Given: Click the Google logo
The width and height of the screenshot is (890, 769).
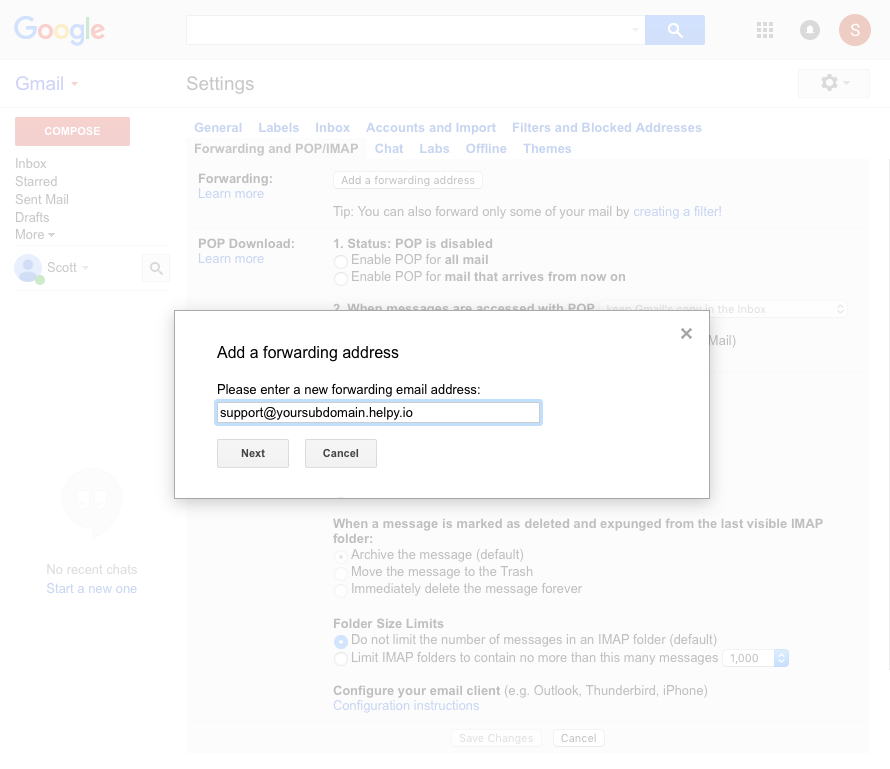Looking at the screenshot, I should 59,30.
